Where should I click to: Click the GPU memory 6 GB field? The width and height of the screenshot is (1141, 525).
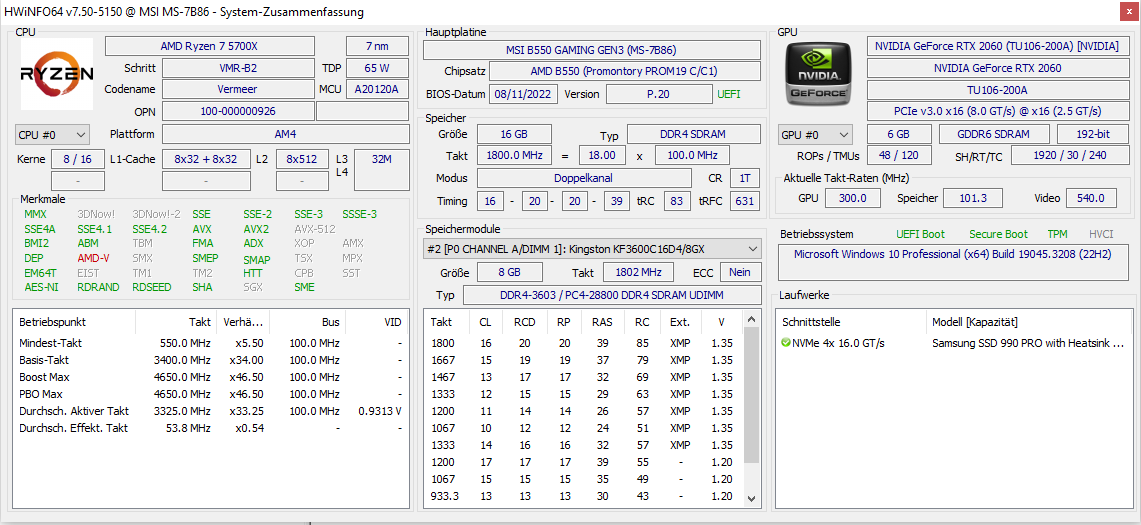pyautogui.click(x=899, y=135)
